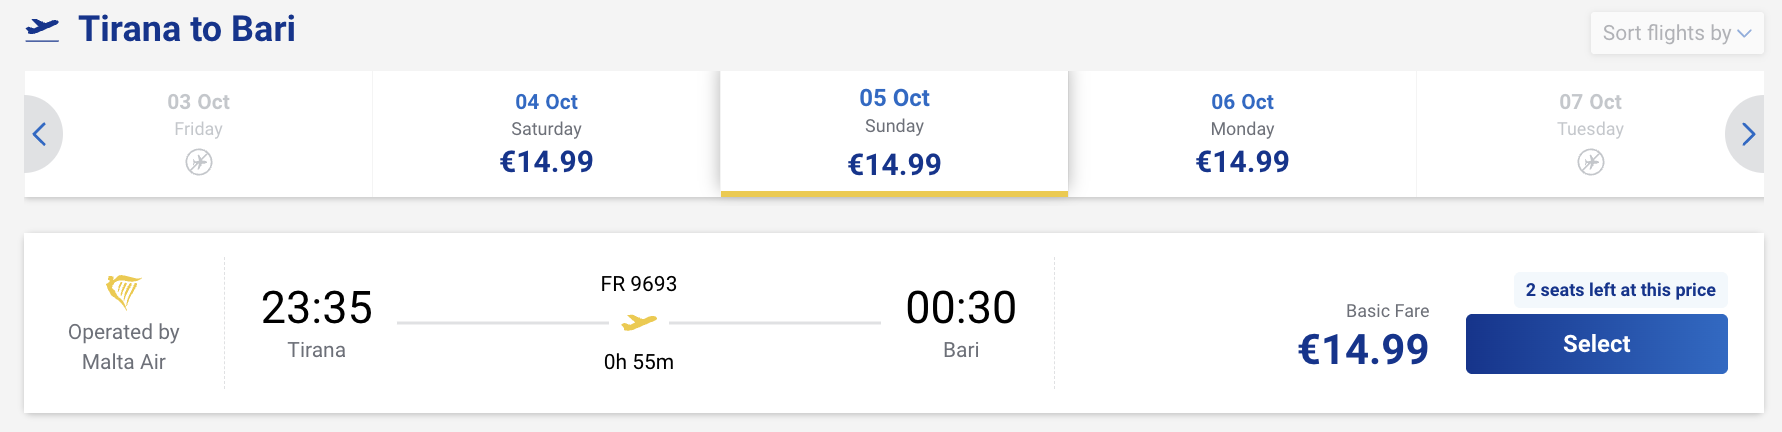The width and height of the screenshot is (1782, 432).
Task: Click the plane icon beside Tirana to Bari
Action: click(x=42, y=30)
